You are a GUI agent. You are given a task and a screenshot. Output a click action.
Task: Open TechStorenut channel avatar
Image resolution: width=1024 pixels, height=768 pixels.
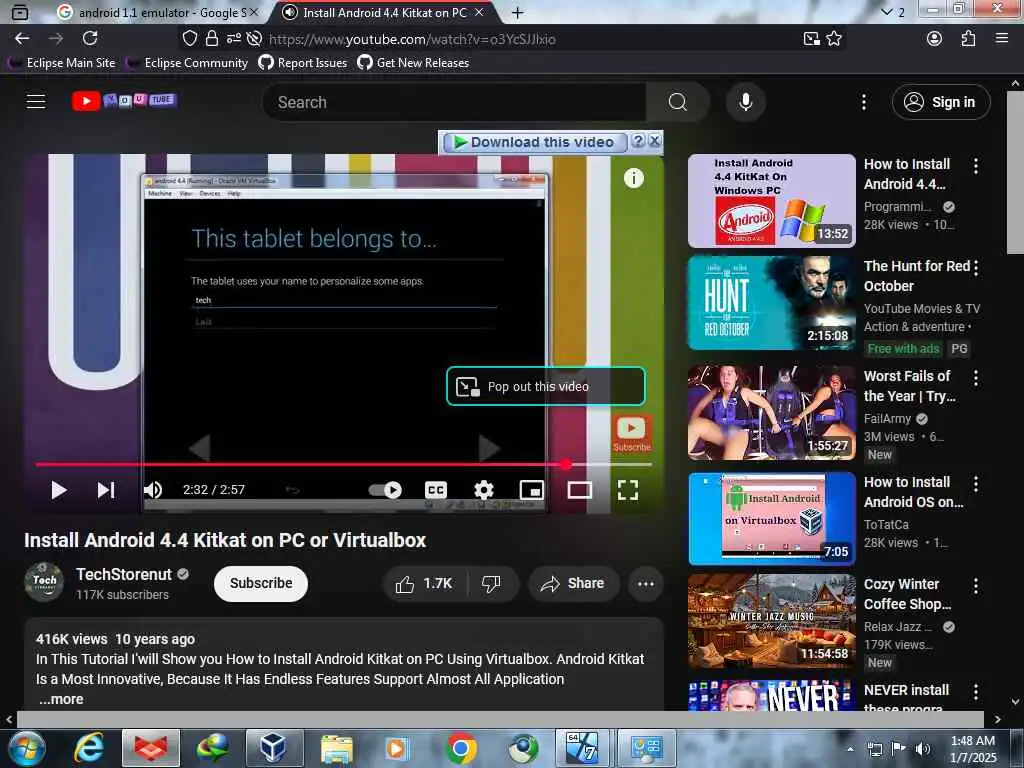point(44,581)
